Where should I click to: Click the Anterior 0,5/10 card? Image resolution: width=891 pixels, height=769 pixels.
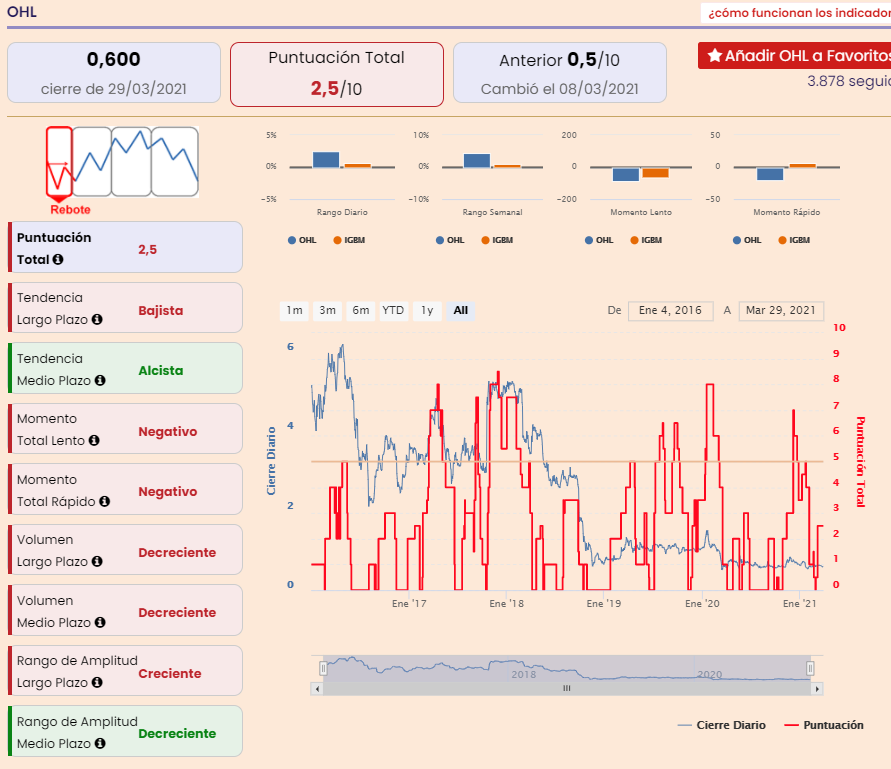tap(560, 73)
